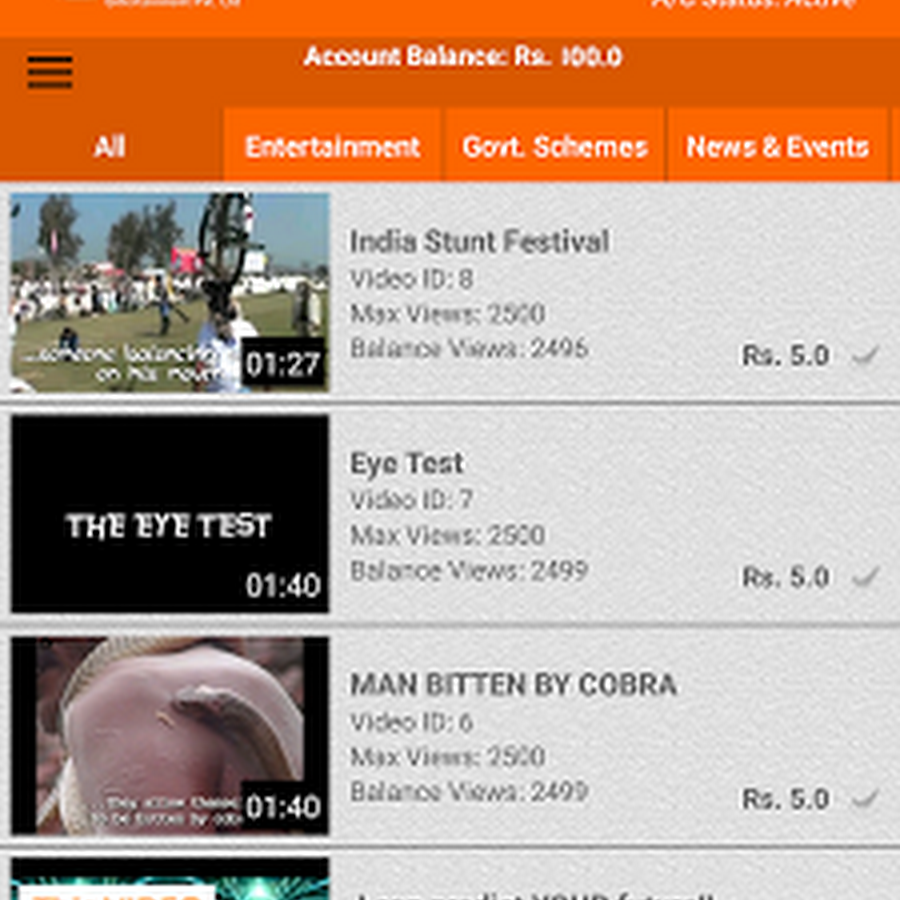Click the Account Balance Rs. 100.0 text

click(463, 56)
